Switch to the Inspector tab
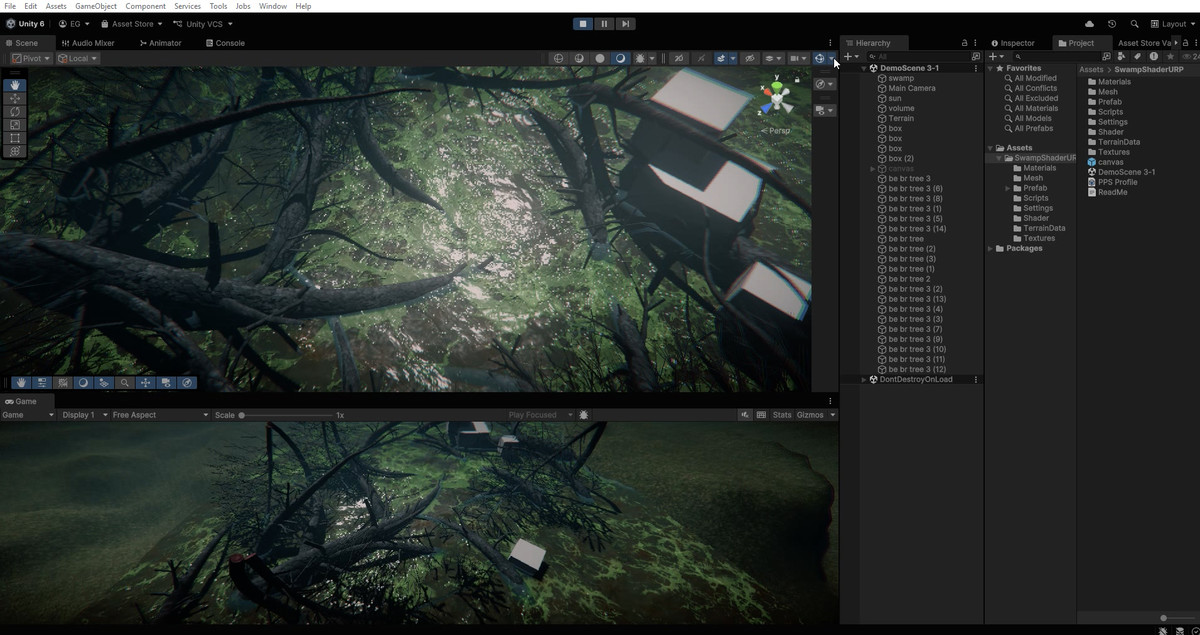This screenshot has width=1200, height=635. click(1013, 43)
